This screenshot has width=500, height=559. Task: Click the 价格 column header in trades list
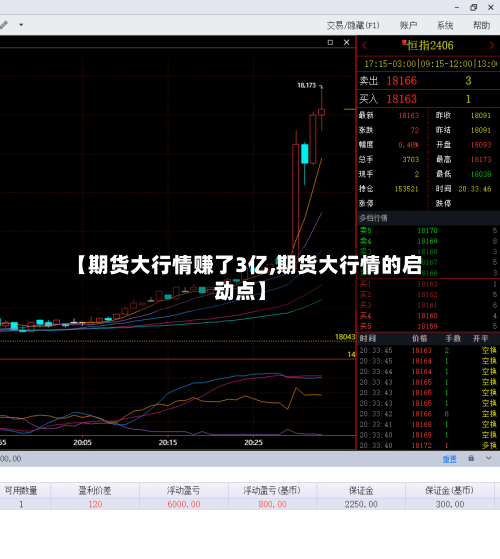[419, 338]
